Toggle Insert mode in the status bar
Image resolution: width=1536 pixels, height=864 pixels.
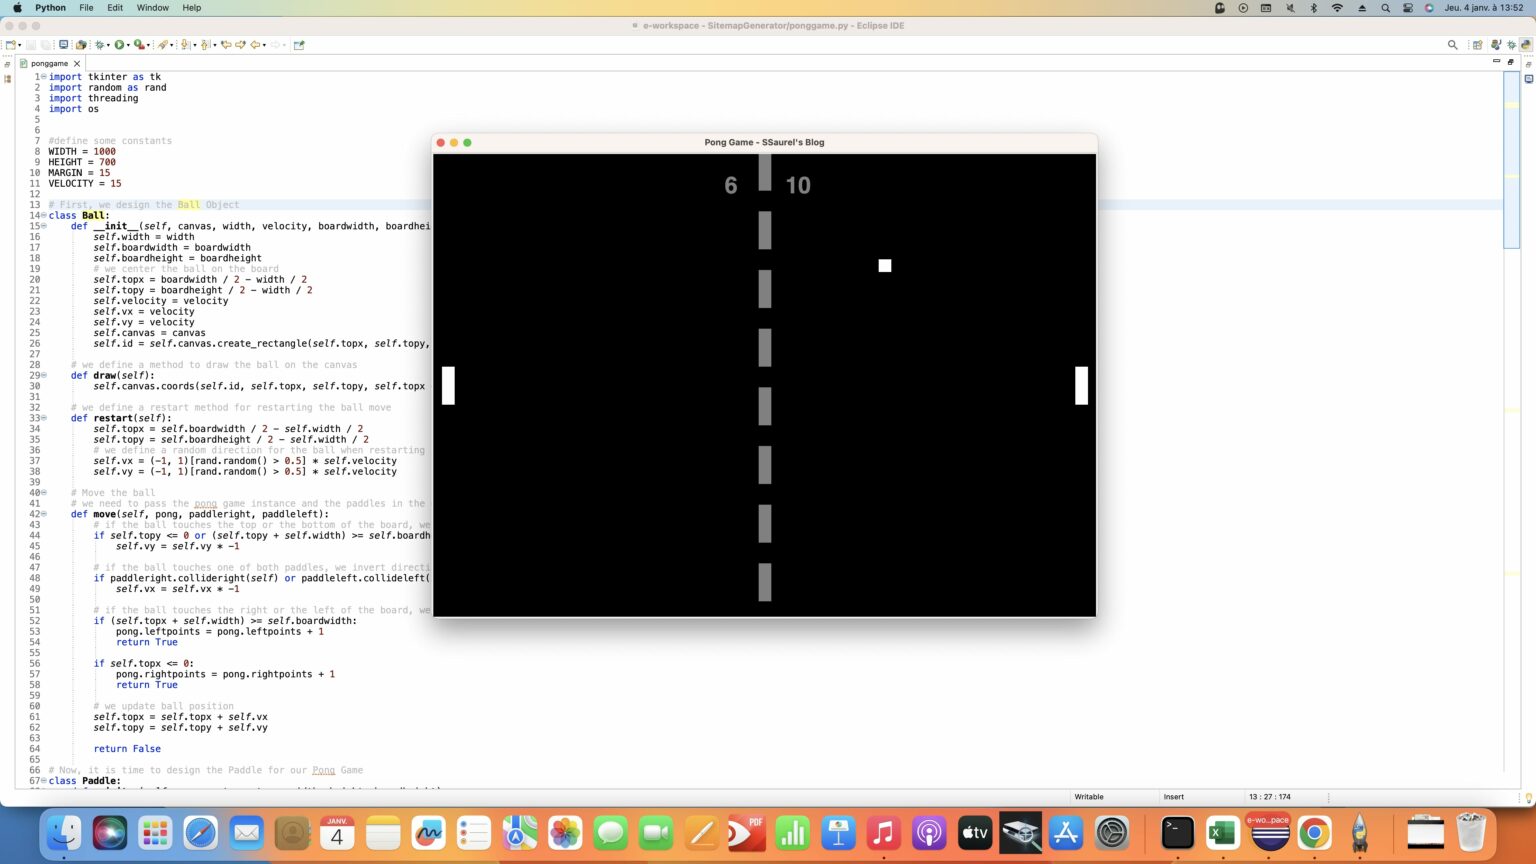[x=1172, y=796]
